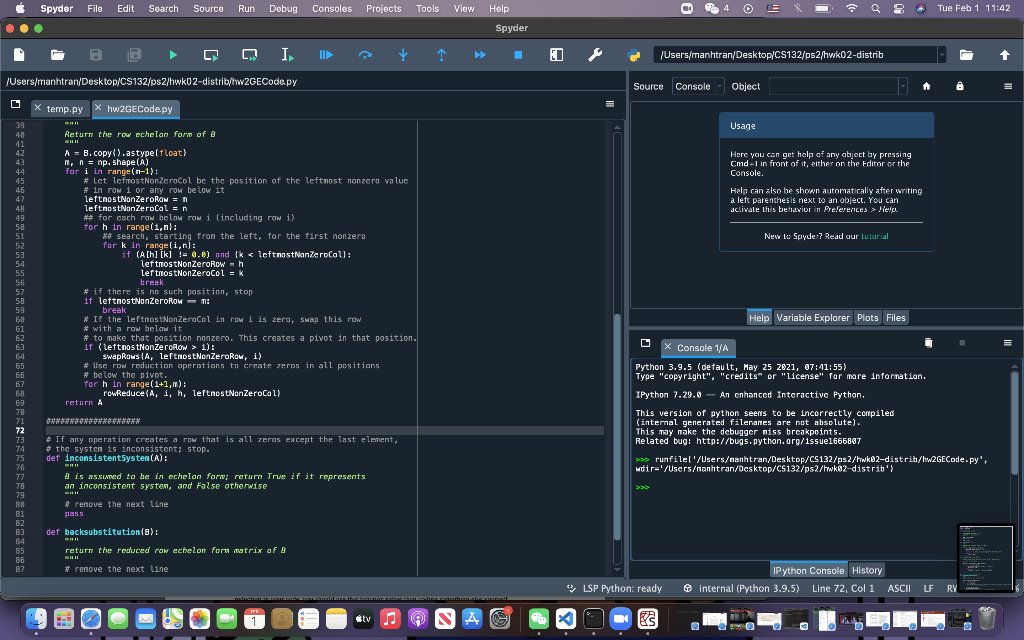Switch to the temp.py editor tab

64,108
